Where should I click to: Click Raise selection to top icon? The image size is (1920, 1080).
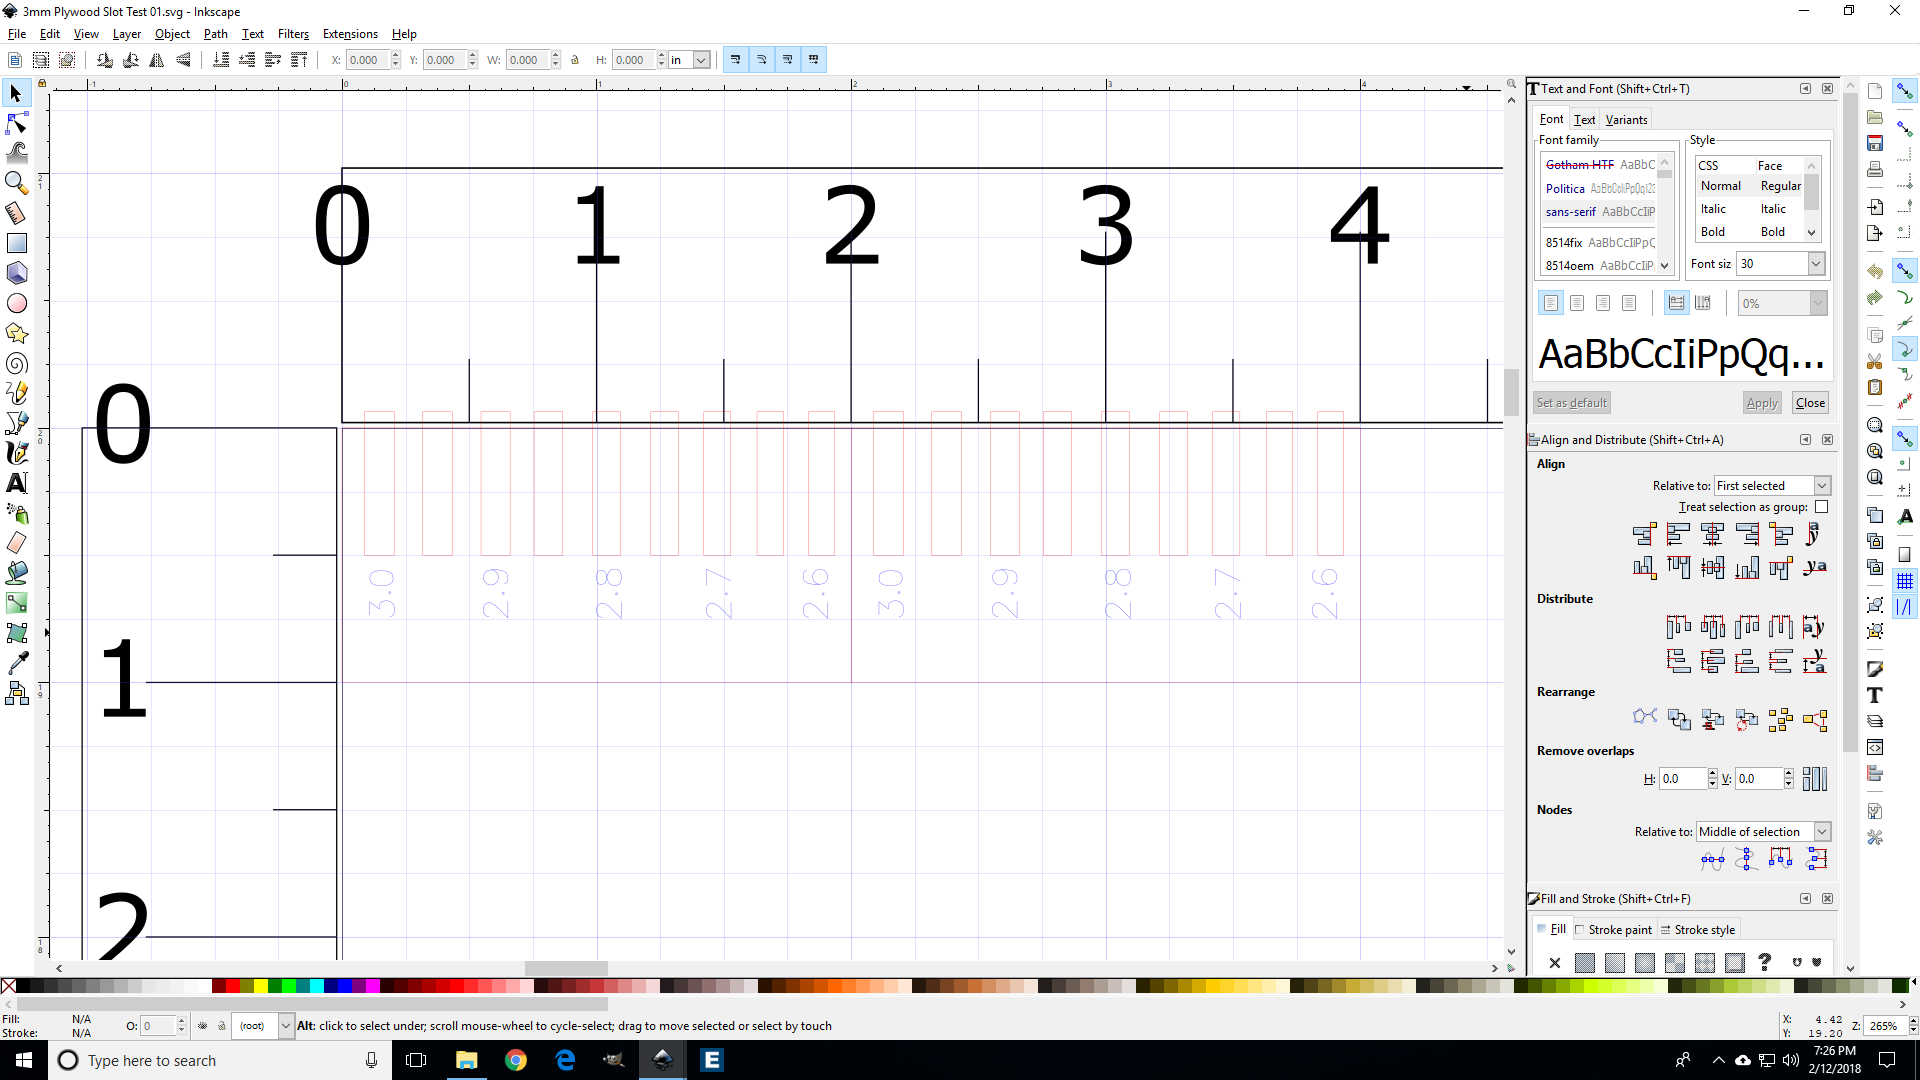click(x=299, y=60)
